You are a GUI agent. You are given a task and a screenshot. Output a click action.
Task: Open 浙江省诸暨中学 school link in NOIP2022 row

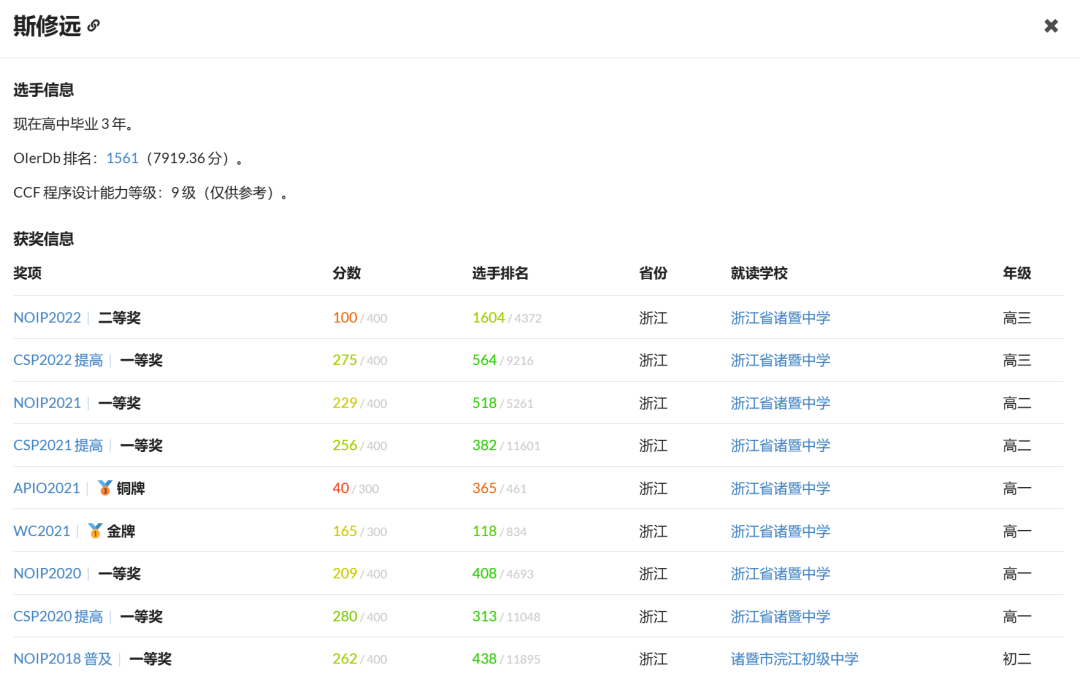(x=780, y=317)
